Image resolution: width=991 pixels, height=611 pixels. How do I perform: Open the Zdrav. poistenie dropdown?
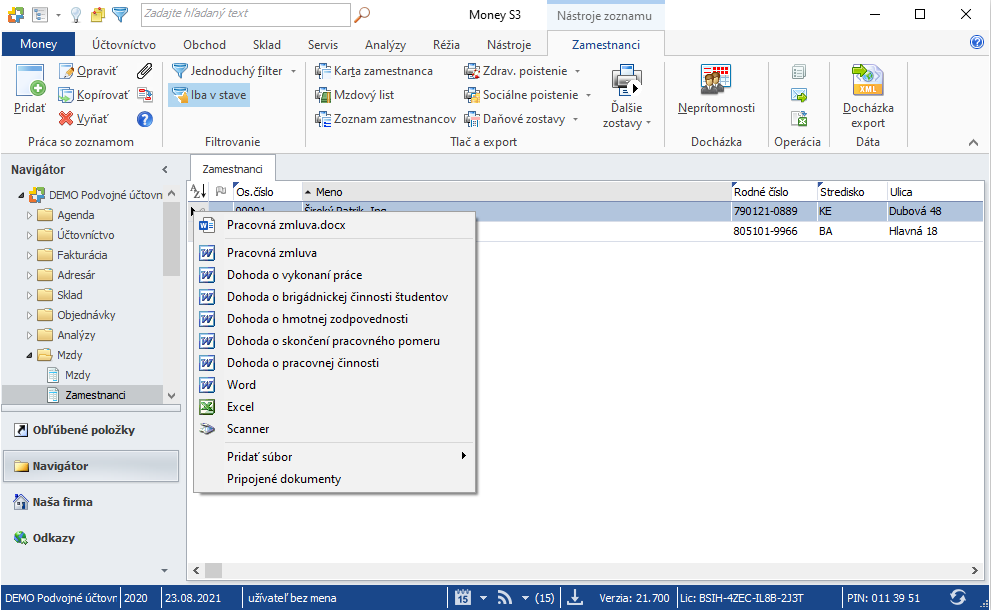point(577,71)
